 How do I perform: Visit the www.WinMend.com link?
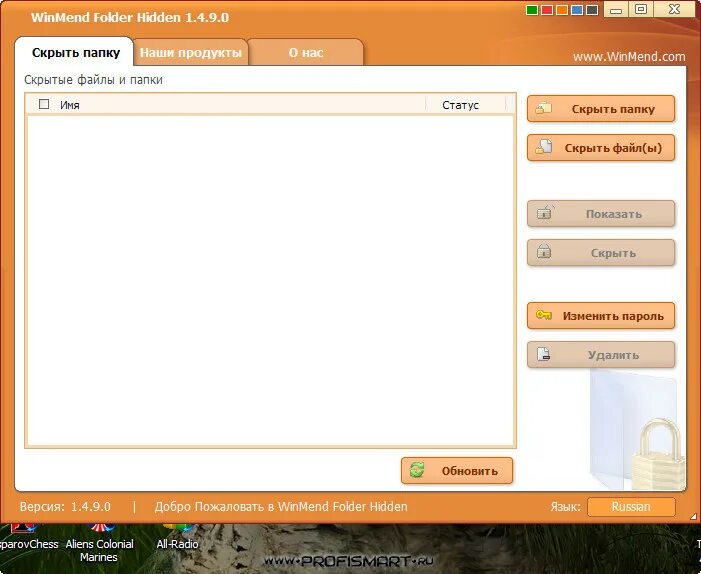[629, 56]
